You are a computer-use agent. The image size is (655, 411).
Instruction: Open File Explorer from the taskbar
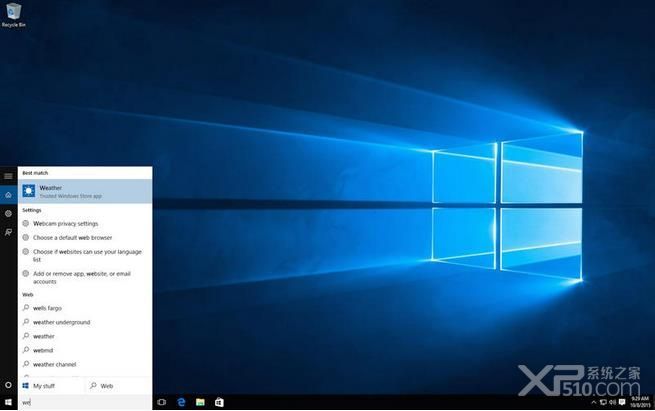coord(201,402)
